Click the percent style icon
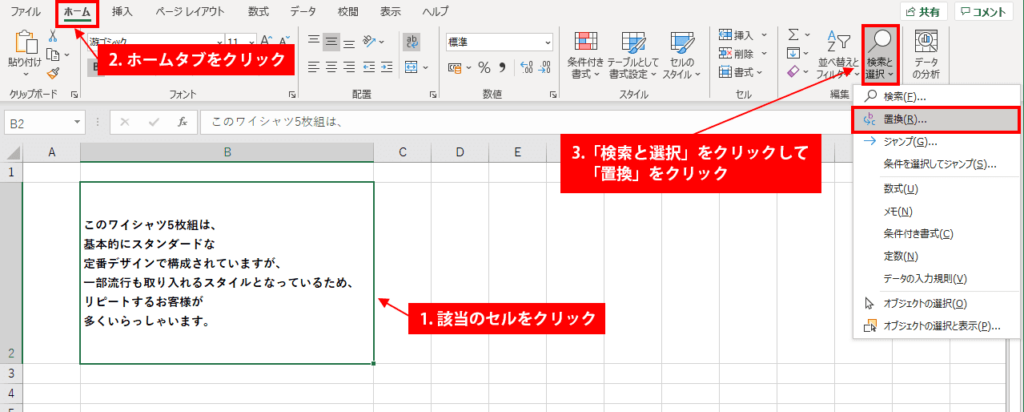 484,67
